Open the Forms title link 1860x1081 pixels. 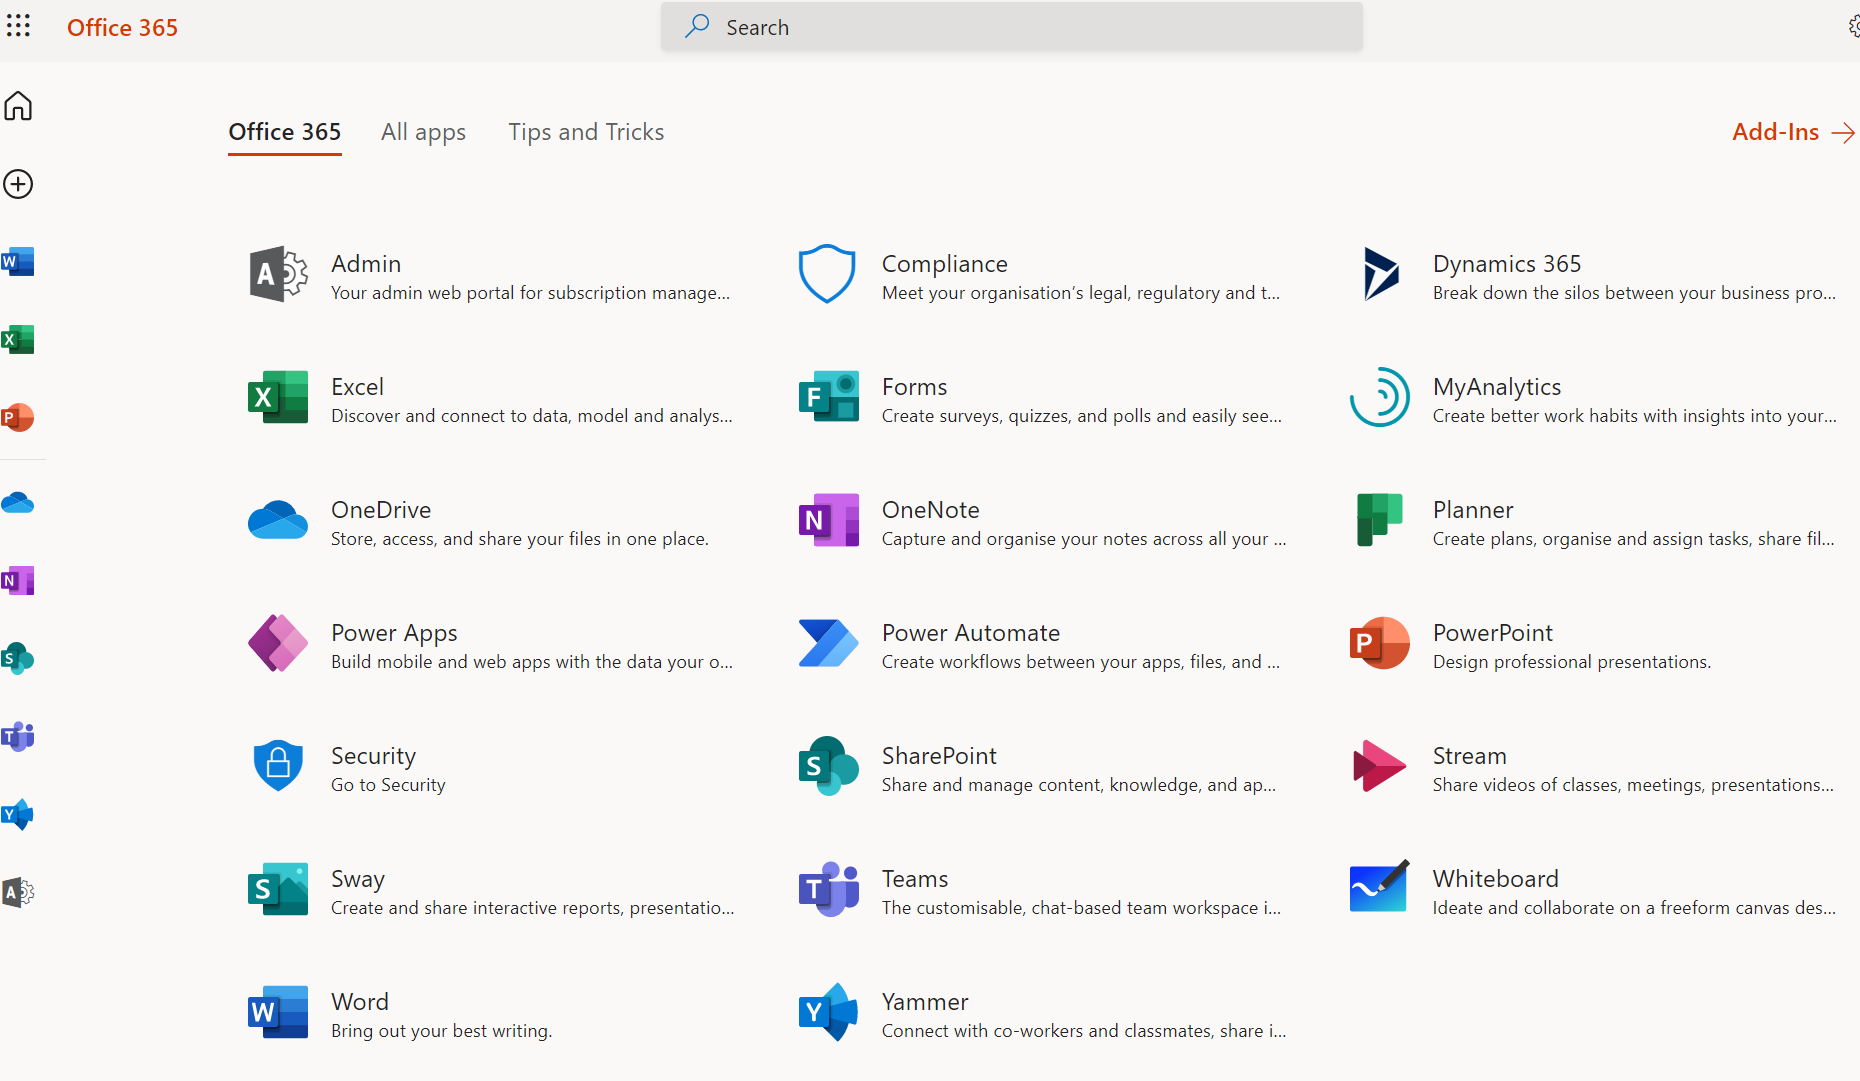[x=915, y=387]
